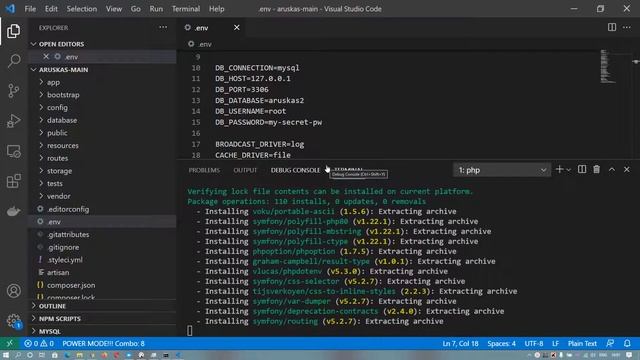Image resolution: width=640 pixels, height=360 pixels.
Task: Open the View menu
Action: pyautogui.click(x=113, y=9)
